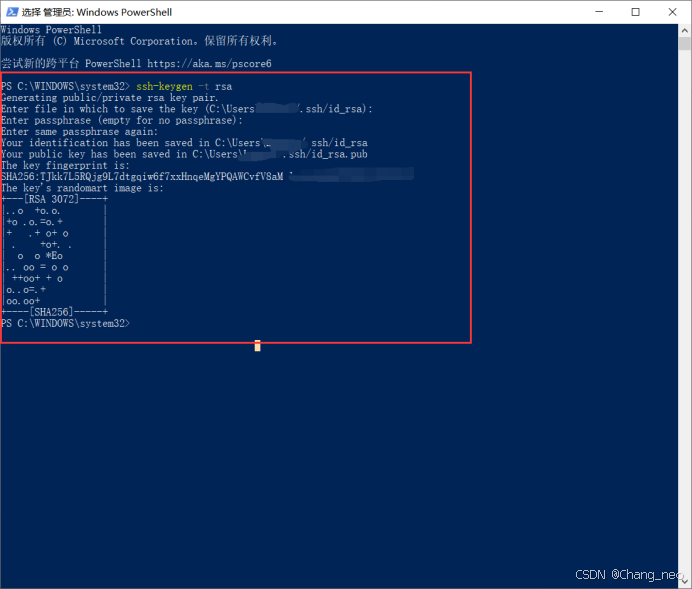Close the PowerShell window
692x589 pixels.
[x=672, y=12]
